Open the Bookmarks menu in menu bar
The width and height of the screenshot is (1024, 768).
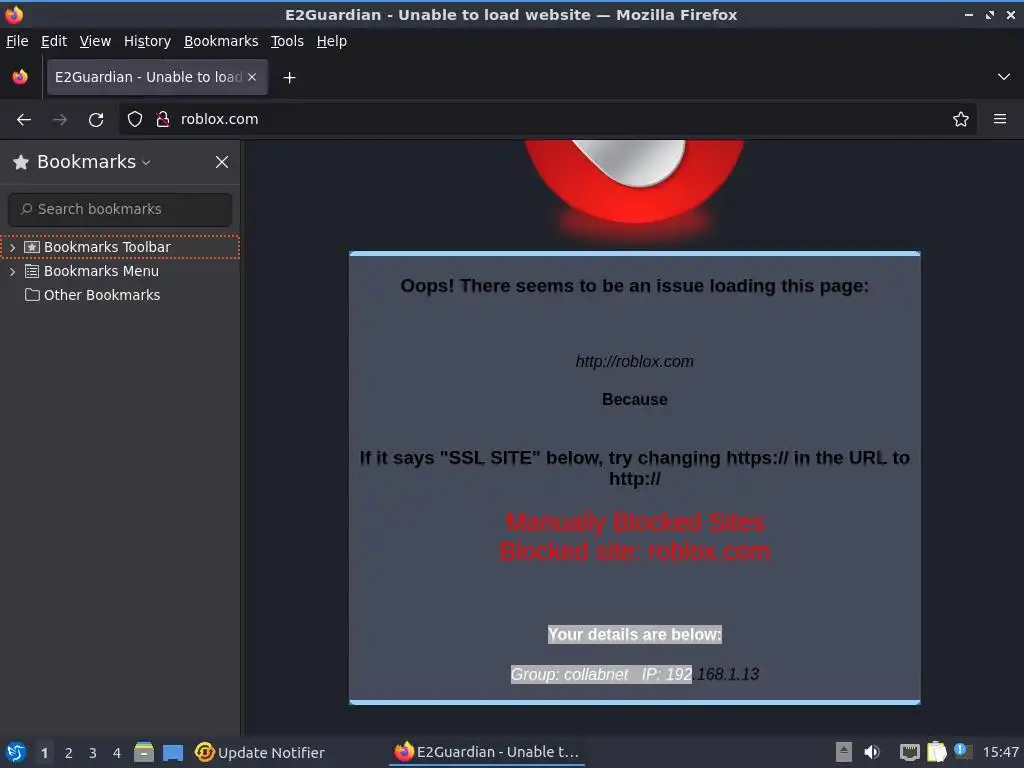point(221,41)
